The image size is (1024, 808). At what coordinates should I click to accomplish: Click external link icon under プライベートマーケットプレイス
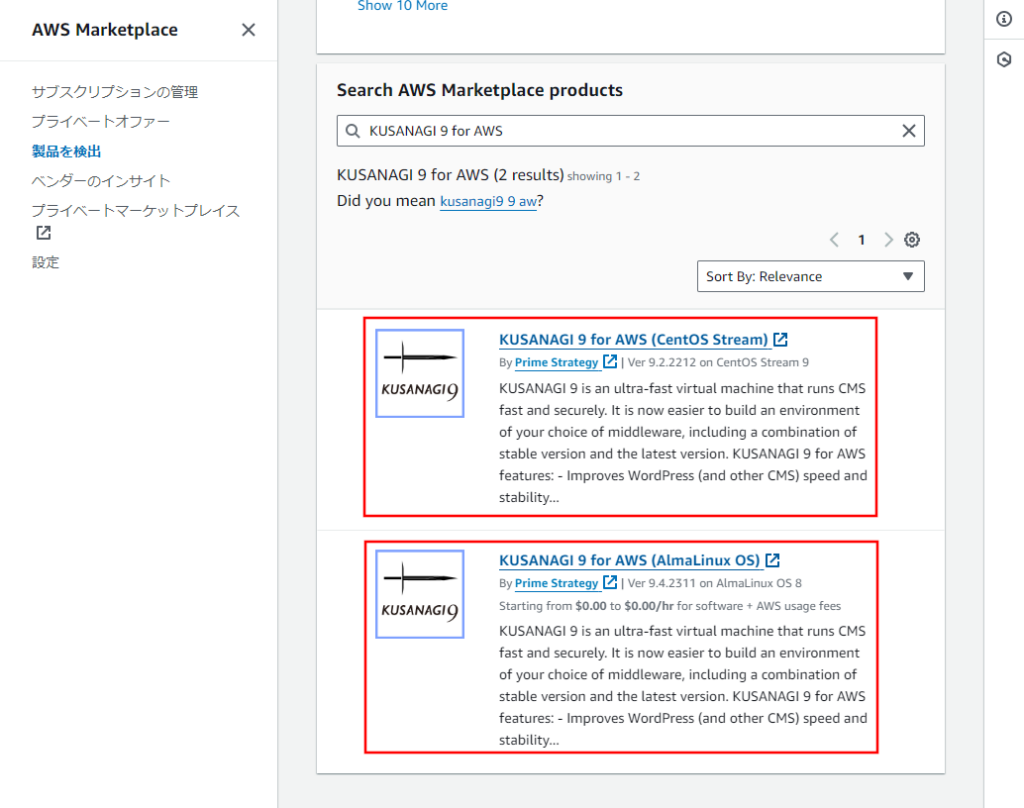(43, 233)
